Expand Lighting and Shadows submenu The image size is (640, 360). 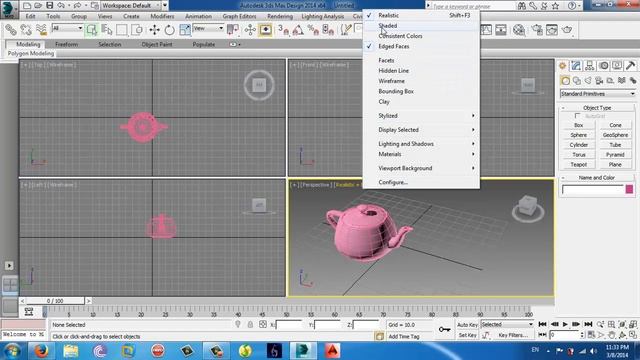tap(421, 144)
